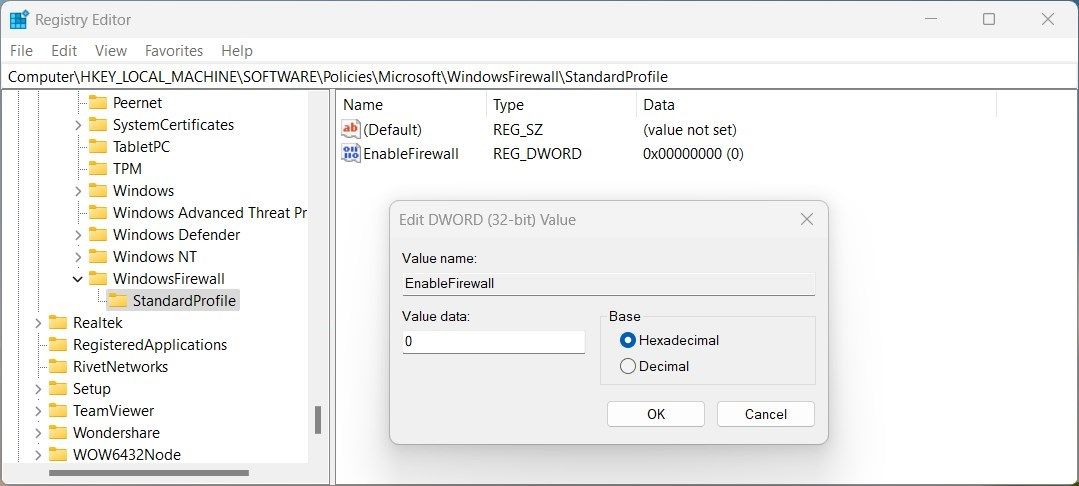Select the Wondershare folder icon
Viewport: 1079px width, 486px height.
point(58,434)
